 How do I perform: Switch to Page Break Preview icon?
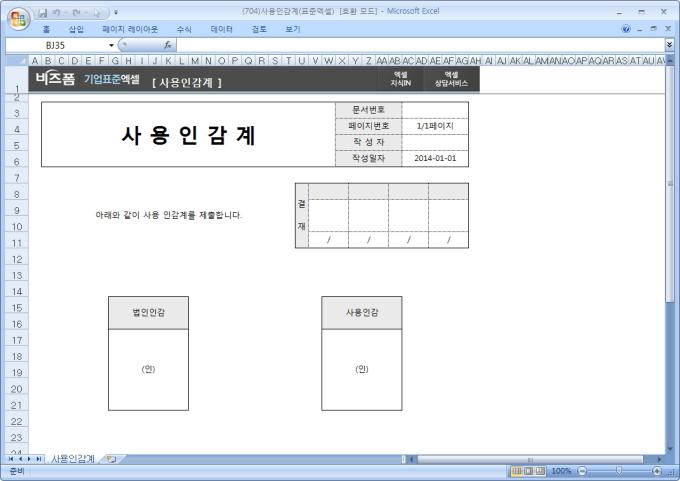(x=540, y=471)
